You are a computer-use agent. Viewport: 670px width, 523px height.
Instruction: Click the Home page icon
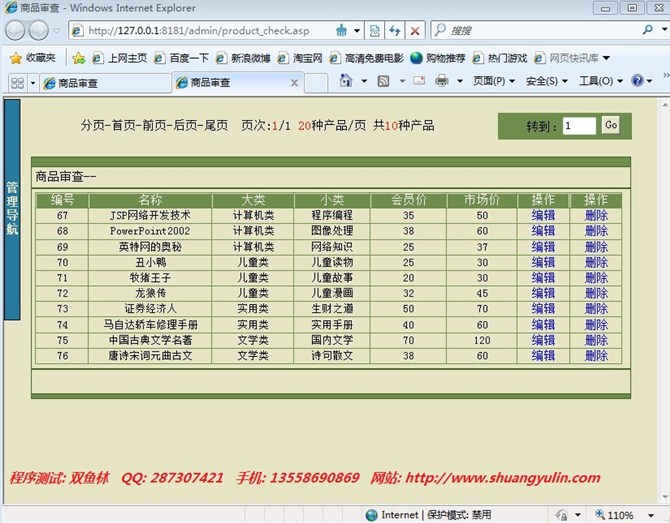tap(345, 80)
